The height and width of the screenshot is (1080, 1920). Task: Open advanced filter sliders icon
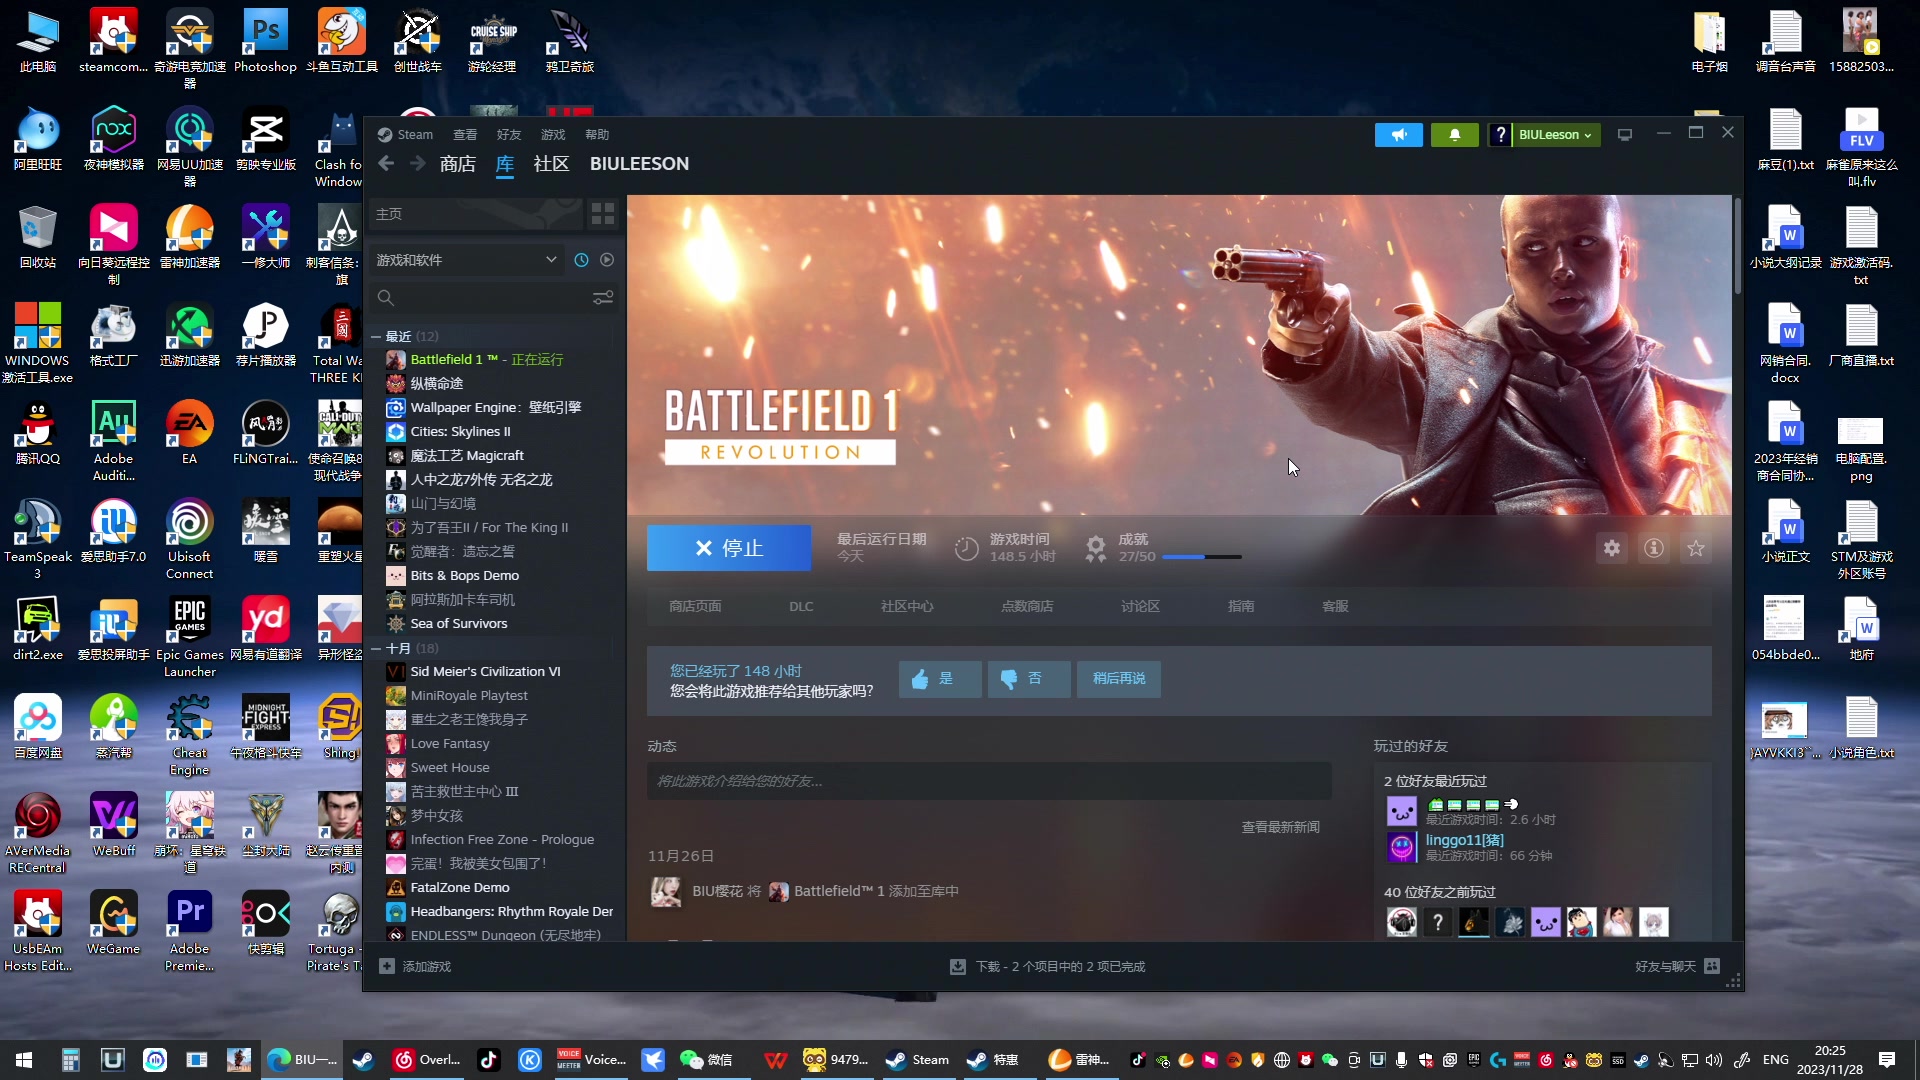point(602,298)
